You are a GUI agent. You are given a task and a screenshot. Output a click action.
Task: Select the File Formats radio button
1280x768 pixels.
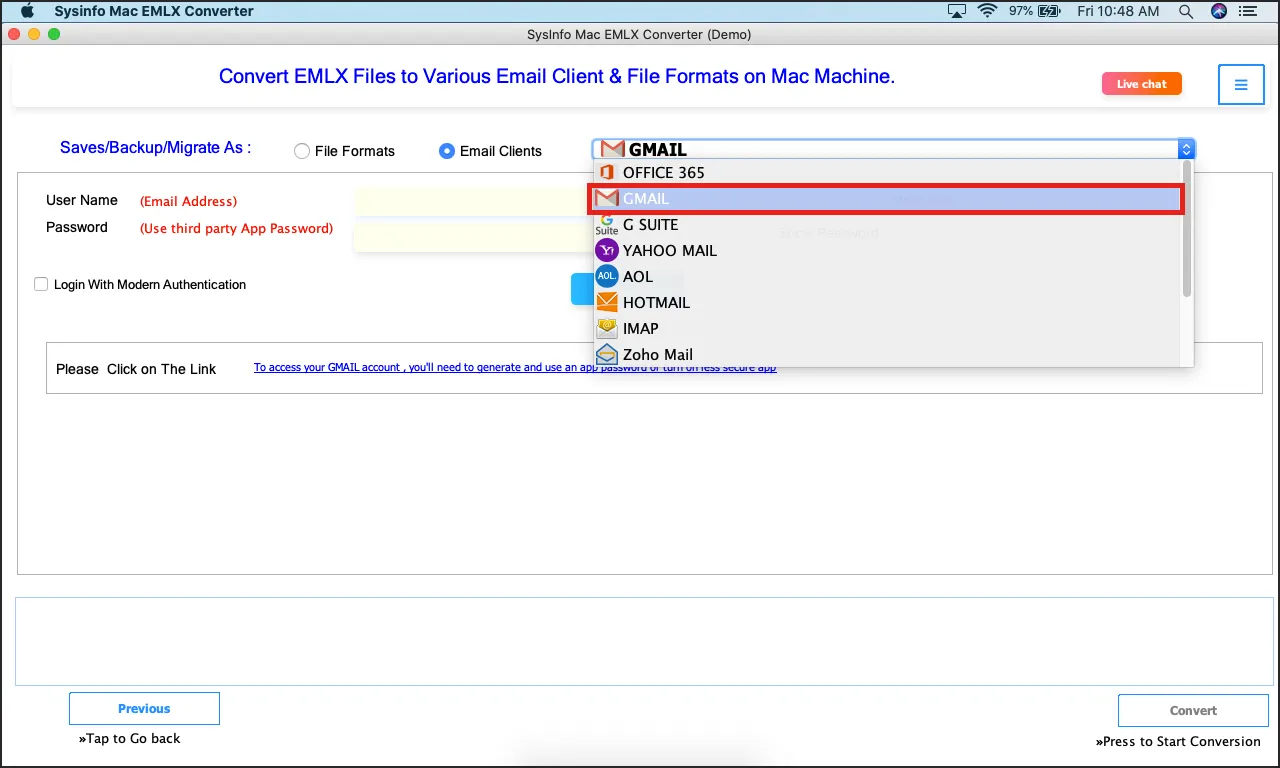click(302, 151)
